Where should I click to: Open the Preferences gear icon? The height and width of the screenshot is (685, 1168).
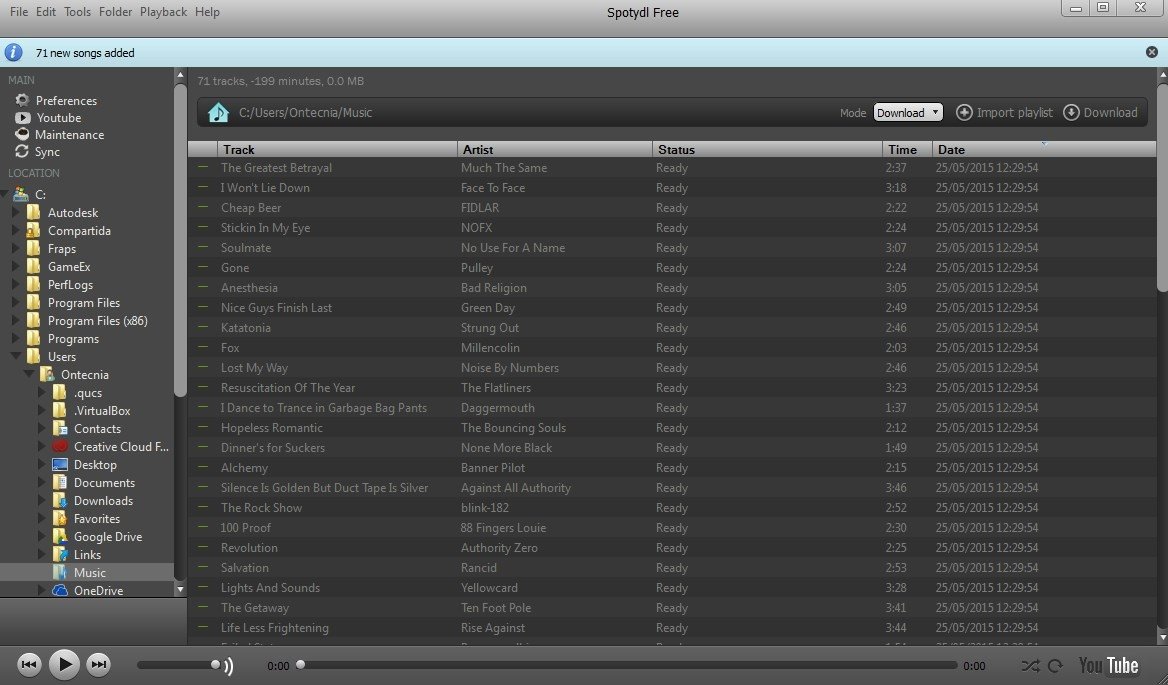tap(22, 100)
